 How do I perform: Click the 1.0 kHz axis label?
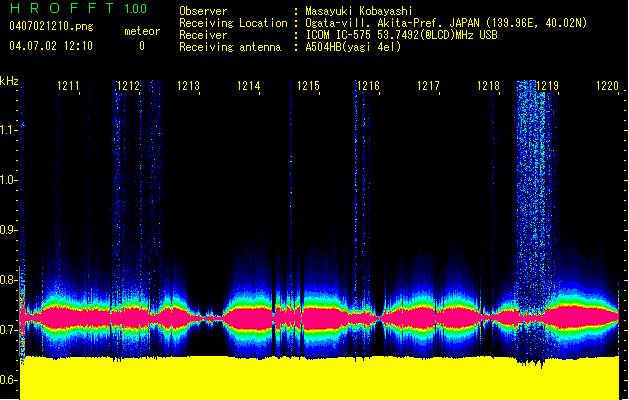click(x=9, y=180)
